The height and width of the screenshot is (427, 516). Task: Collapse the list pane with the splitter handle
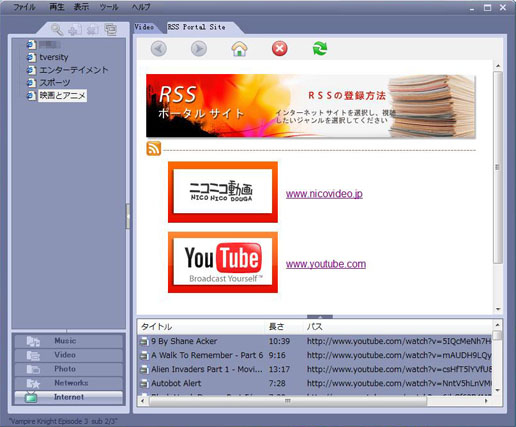pos(320,317)
